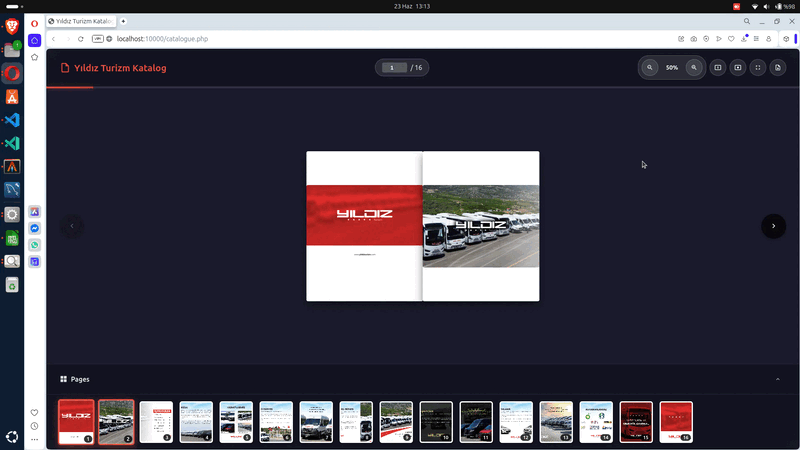Start the slideshow autoplay button
The width and height of the screenshot is (800, 450).
pos(738,68)
